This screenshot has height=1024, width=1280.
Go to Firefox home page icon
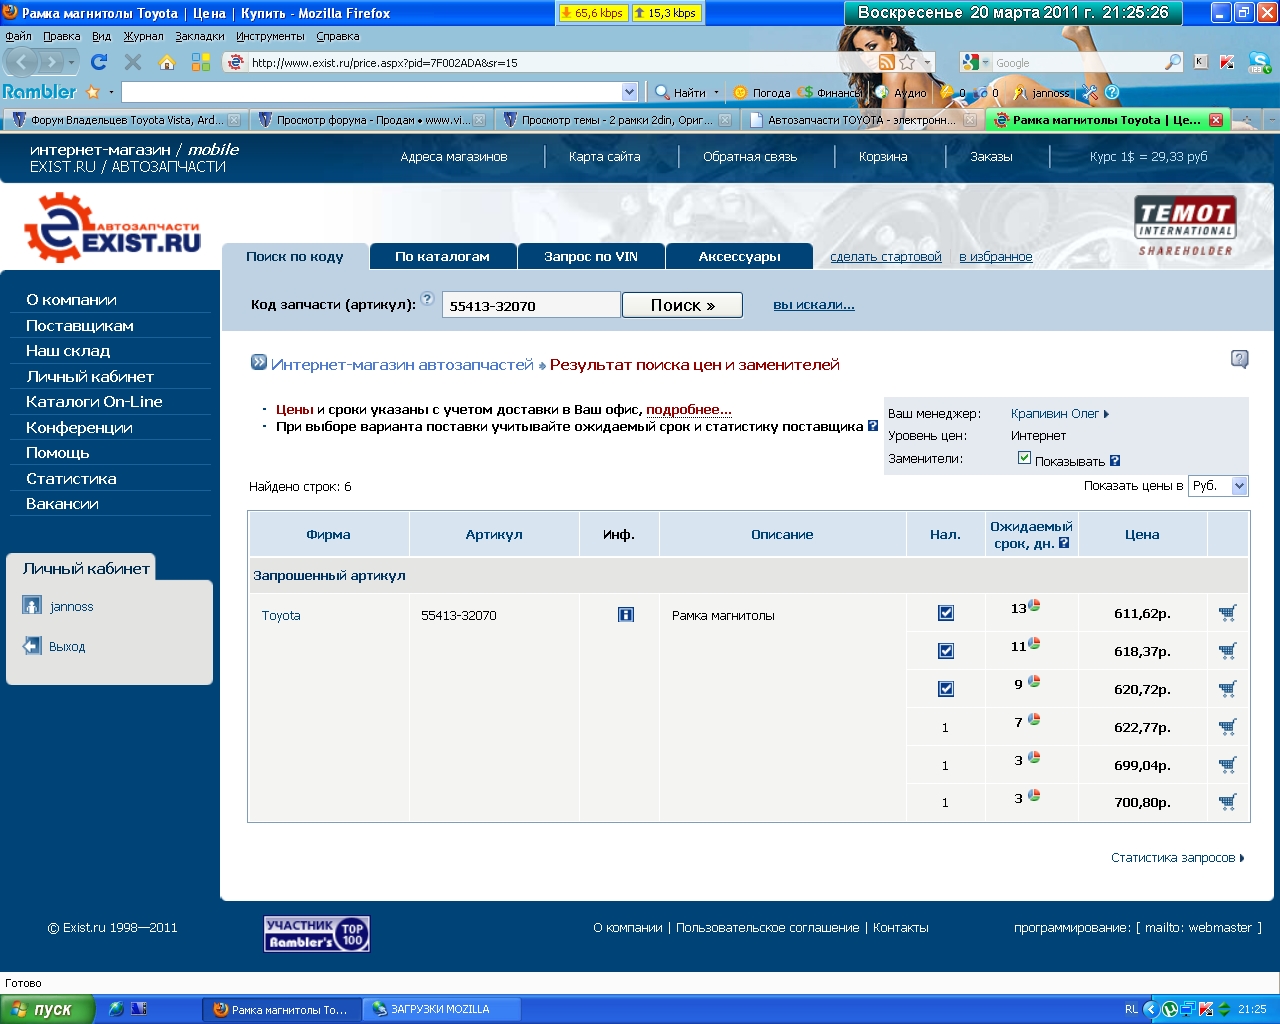(167, 62)
